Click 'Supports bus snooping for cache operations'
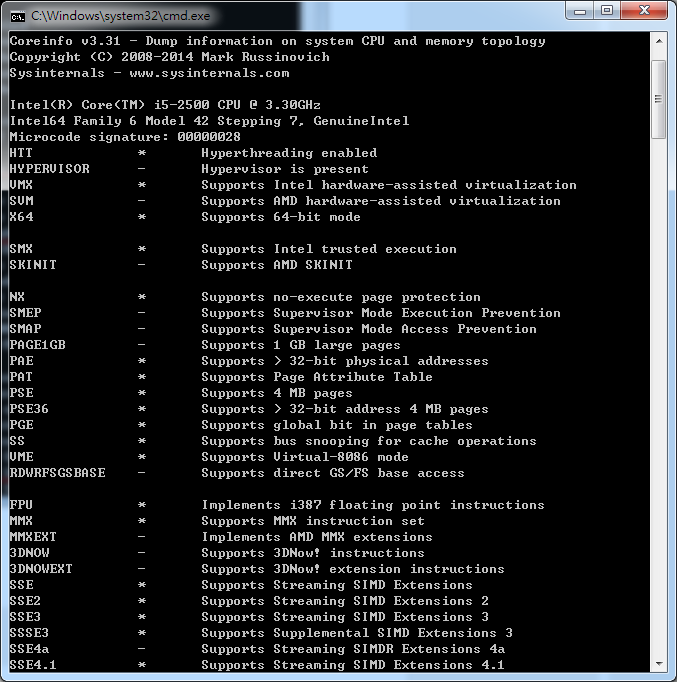 coord(369,441)
